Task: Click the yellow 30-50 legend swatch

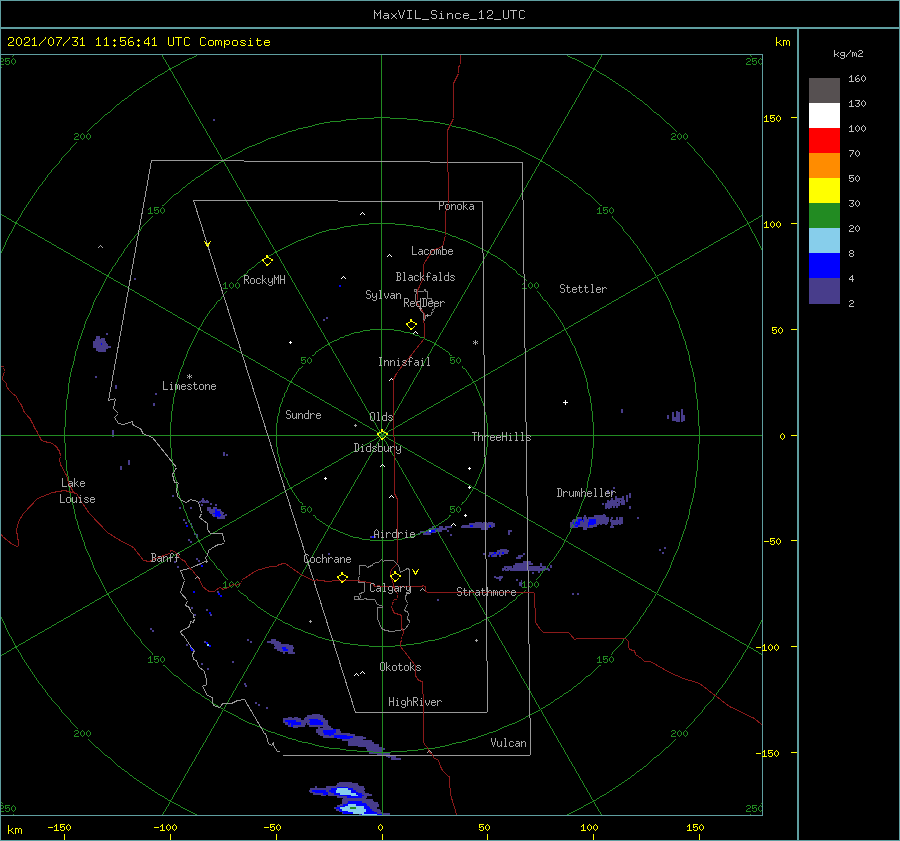Action: coord(824,191)
